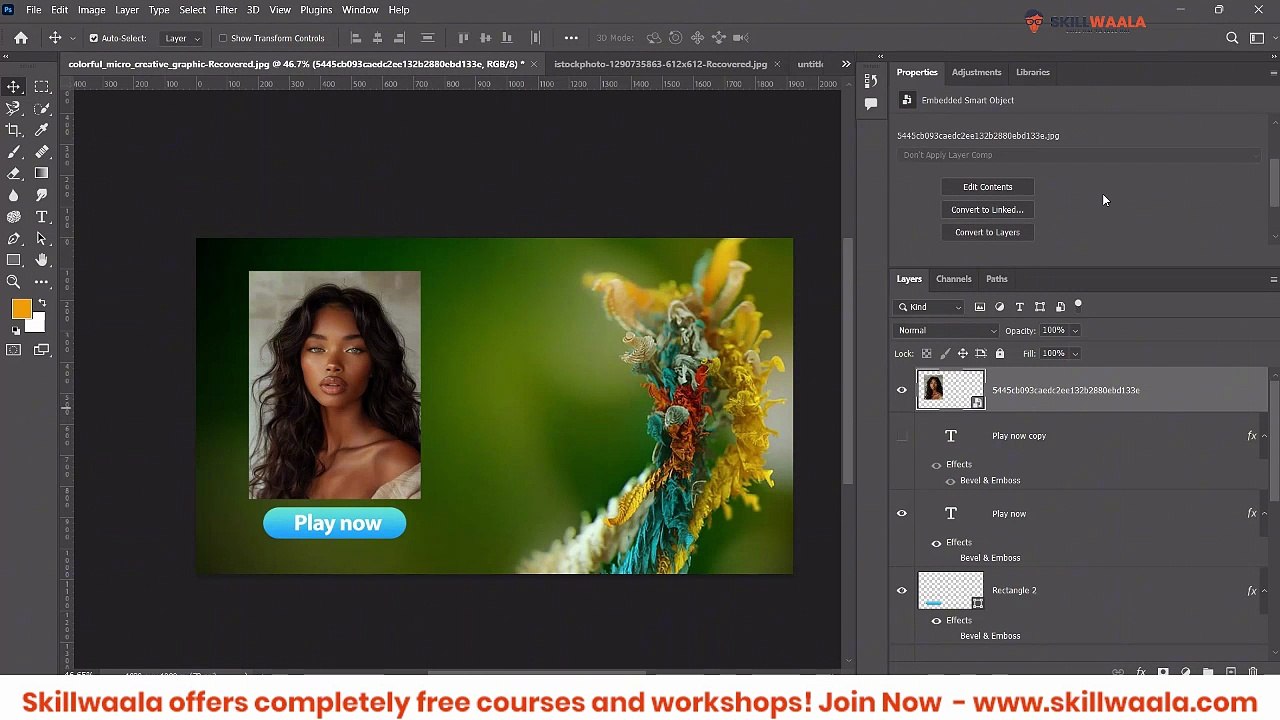
Task: Click the orange foreground color swatch
Action: tap(21, 310)
